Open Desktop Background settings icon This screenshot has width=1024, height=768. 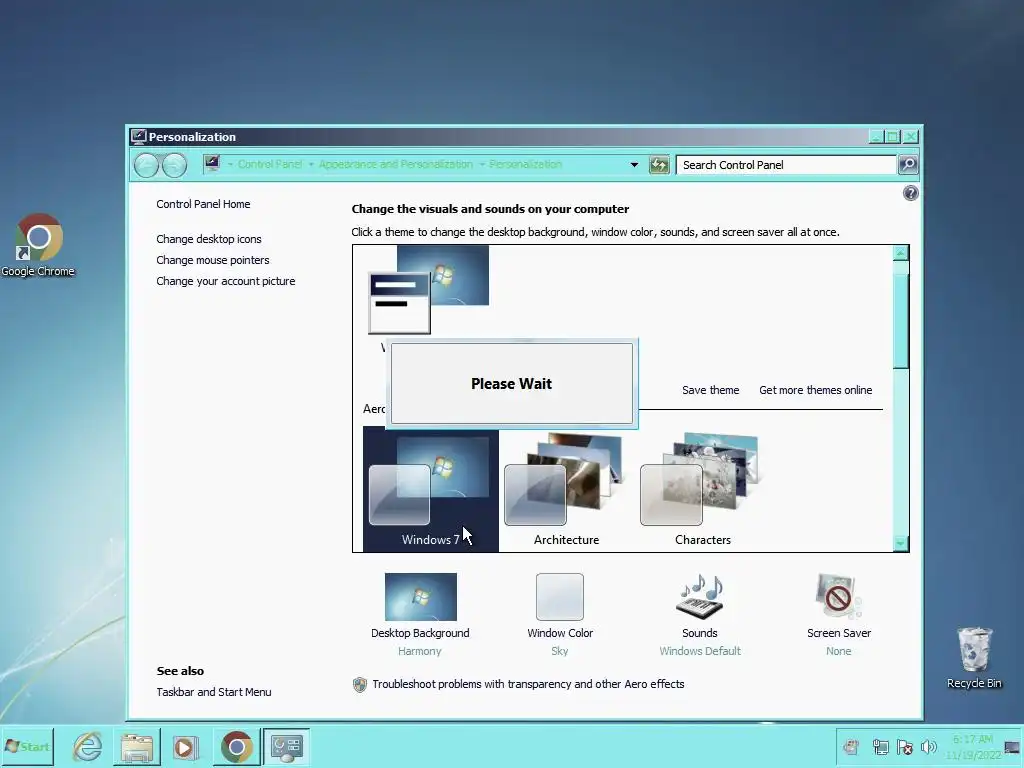click(421, 596)
